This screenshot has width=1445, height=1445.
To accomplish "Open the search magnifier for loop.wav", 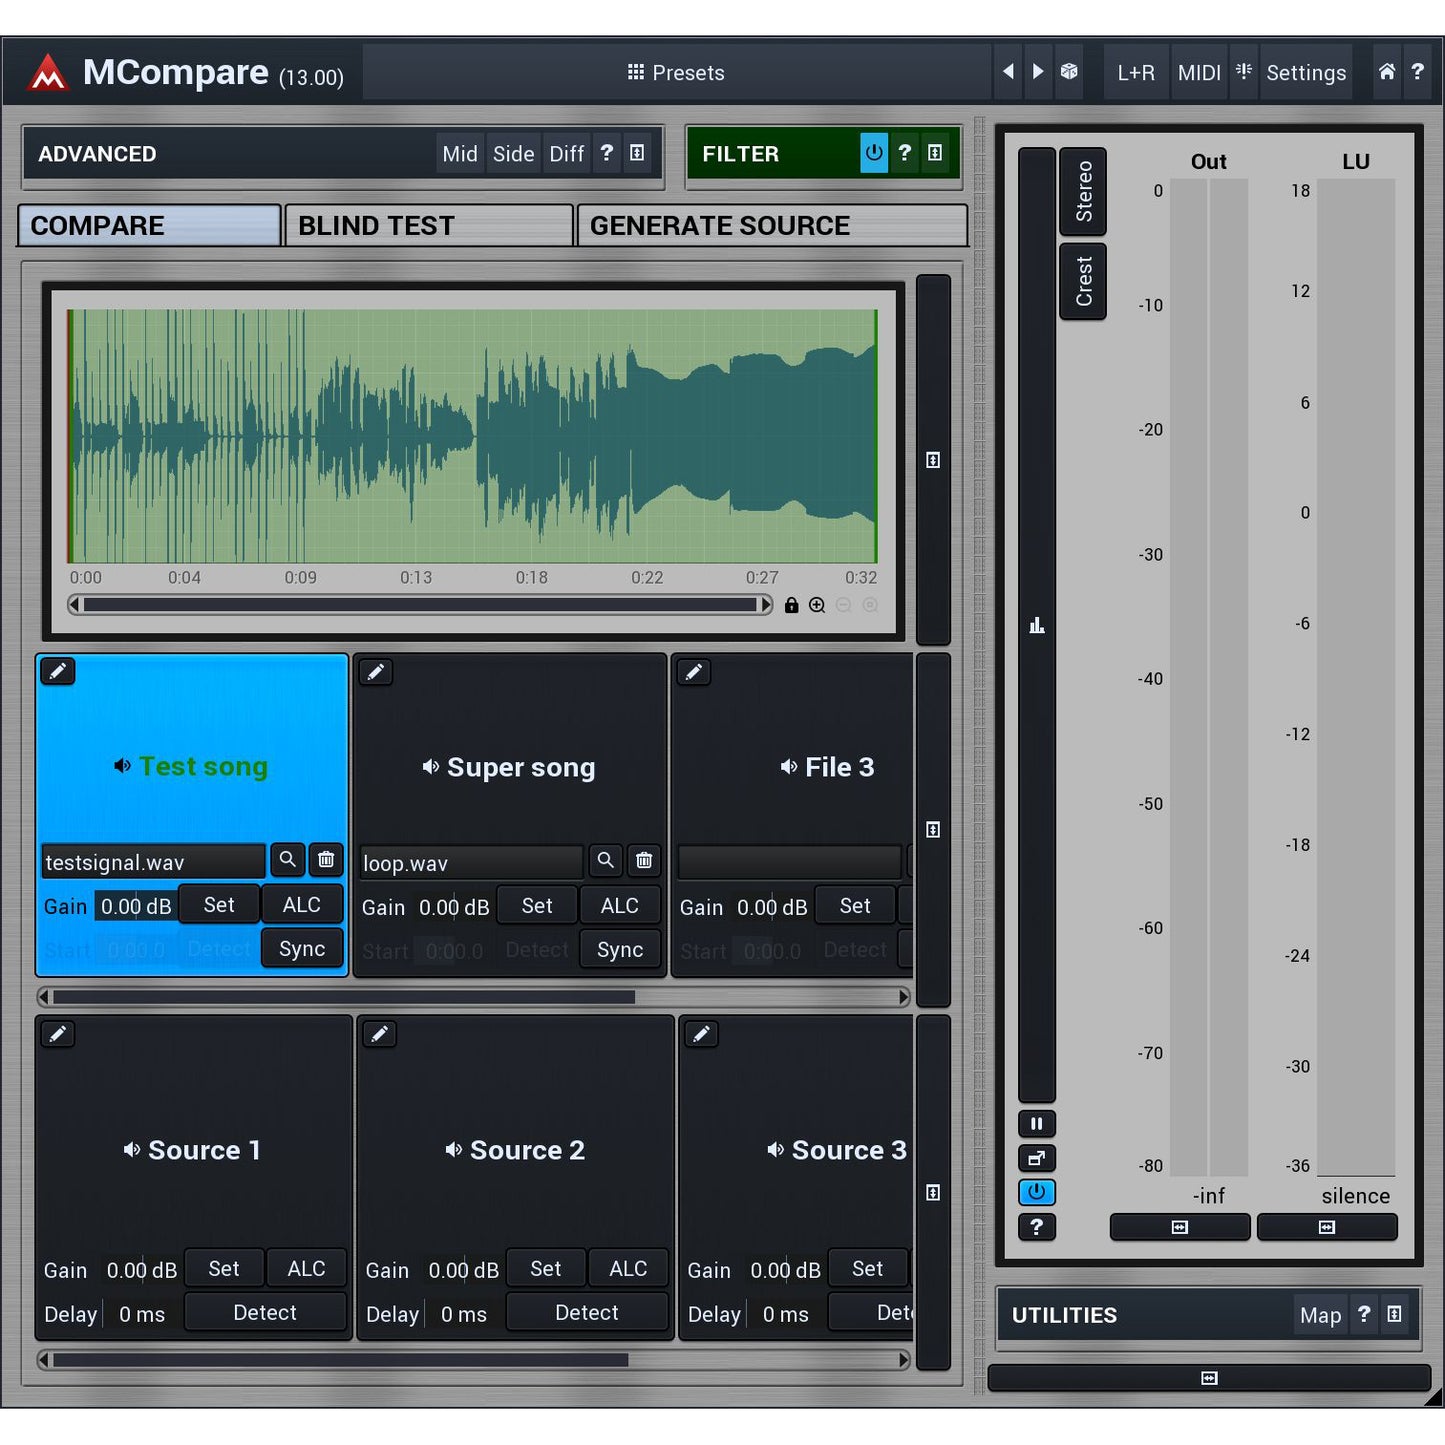I will [x=605, y=860].
